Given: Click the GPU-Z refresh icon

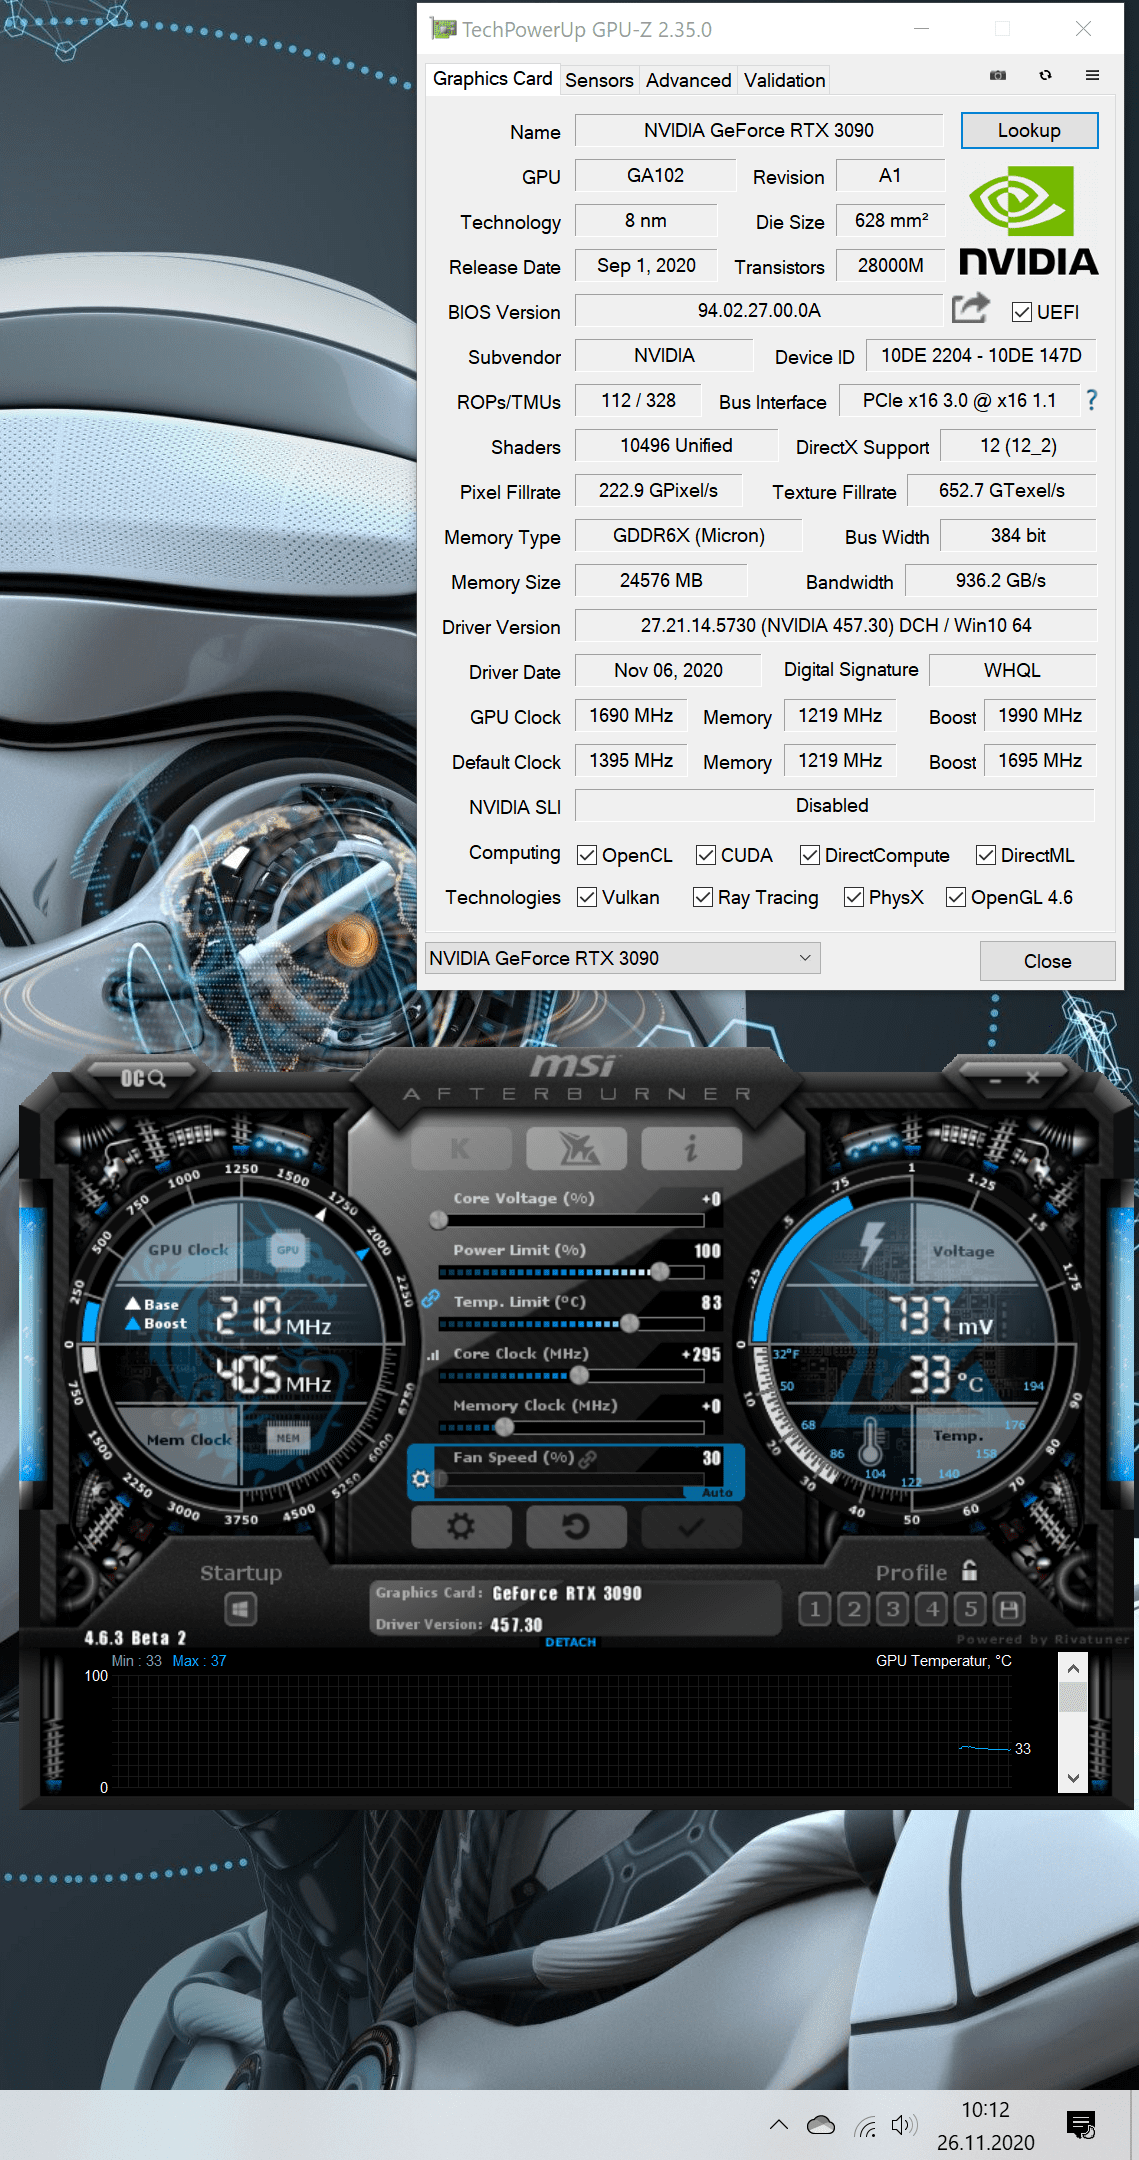Looking at the screenshot, I should 1045,76.
